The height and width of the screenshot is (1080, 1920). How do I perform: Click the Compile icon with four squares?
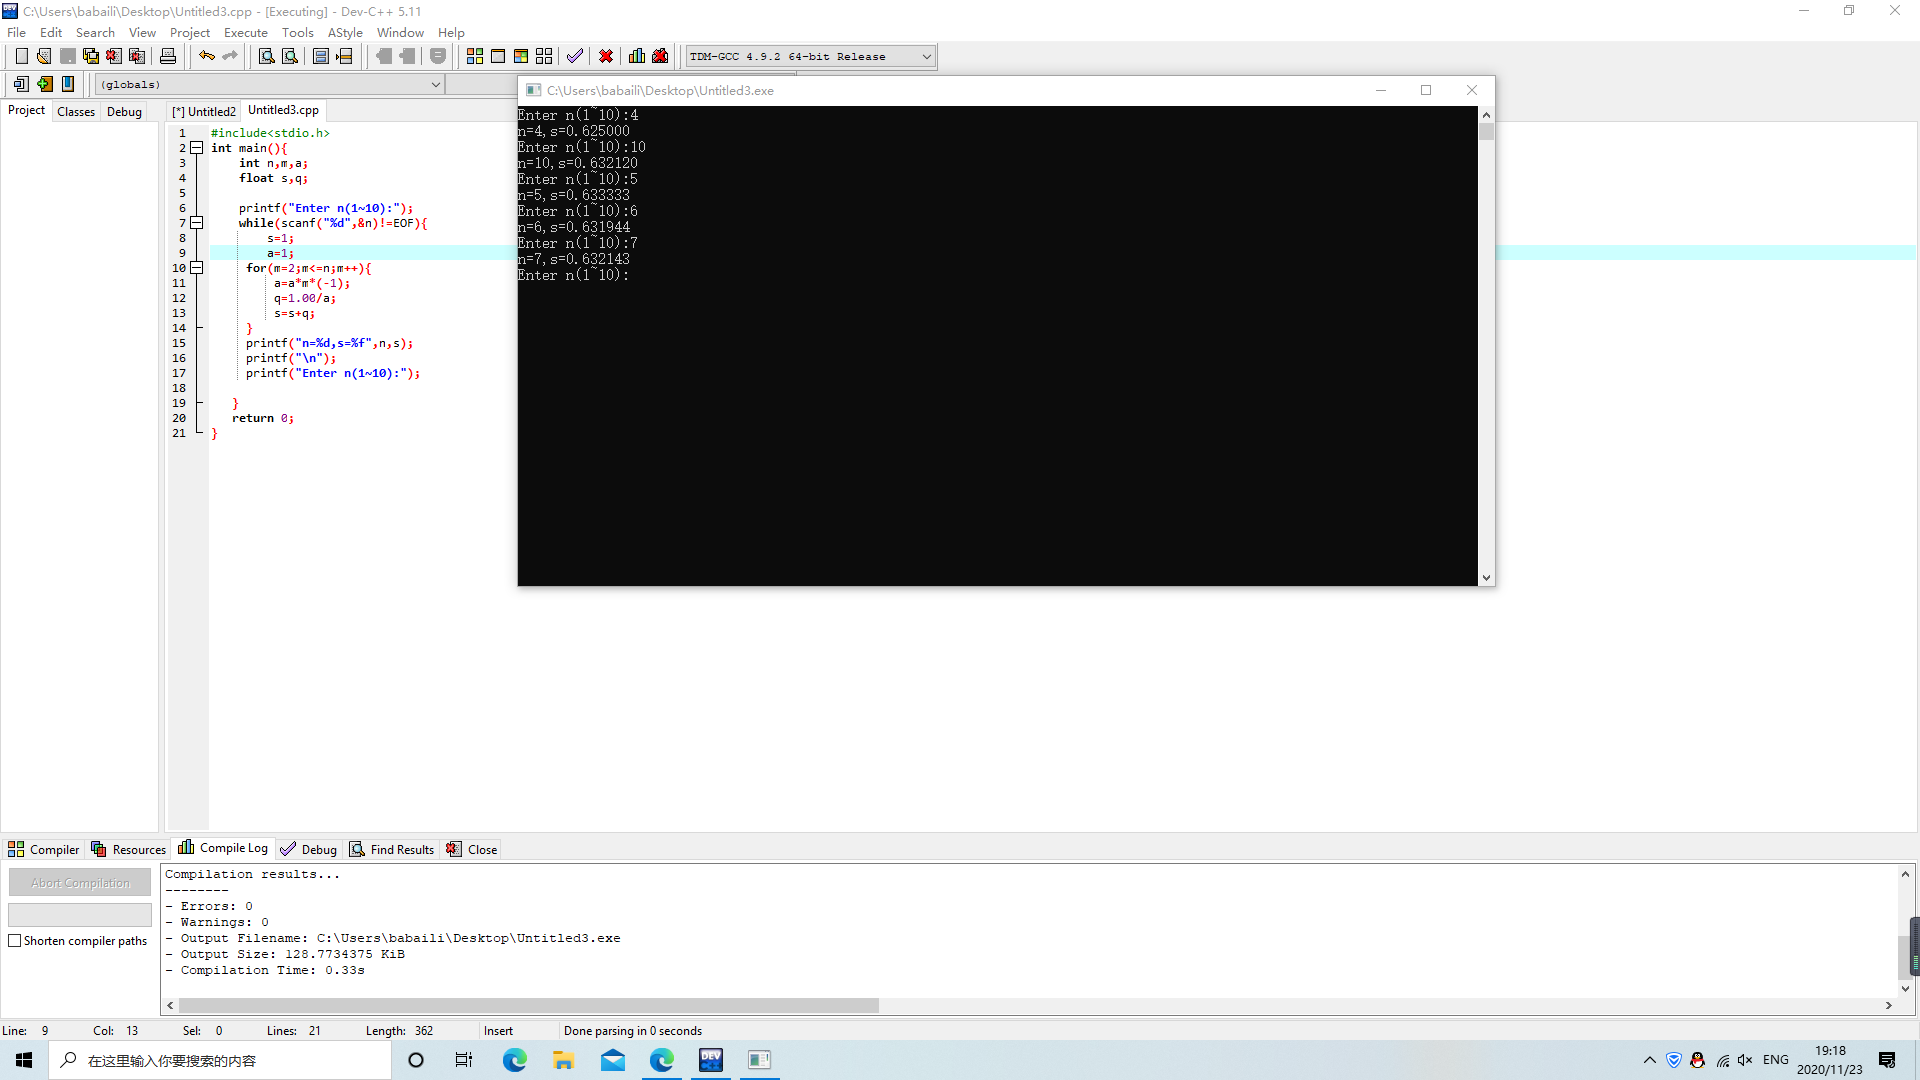475,56
